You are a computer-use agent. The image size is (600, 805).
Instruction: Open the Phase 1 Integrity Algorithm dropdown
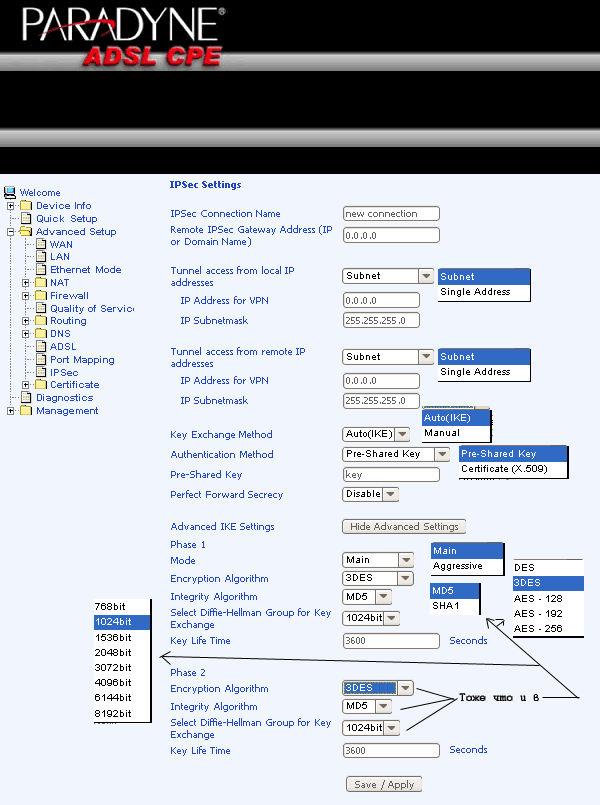(366, 597)
